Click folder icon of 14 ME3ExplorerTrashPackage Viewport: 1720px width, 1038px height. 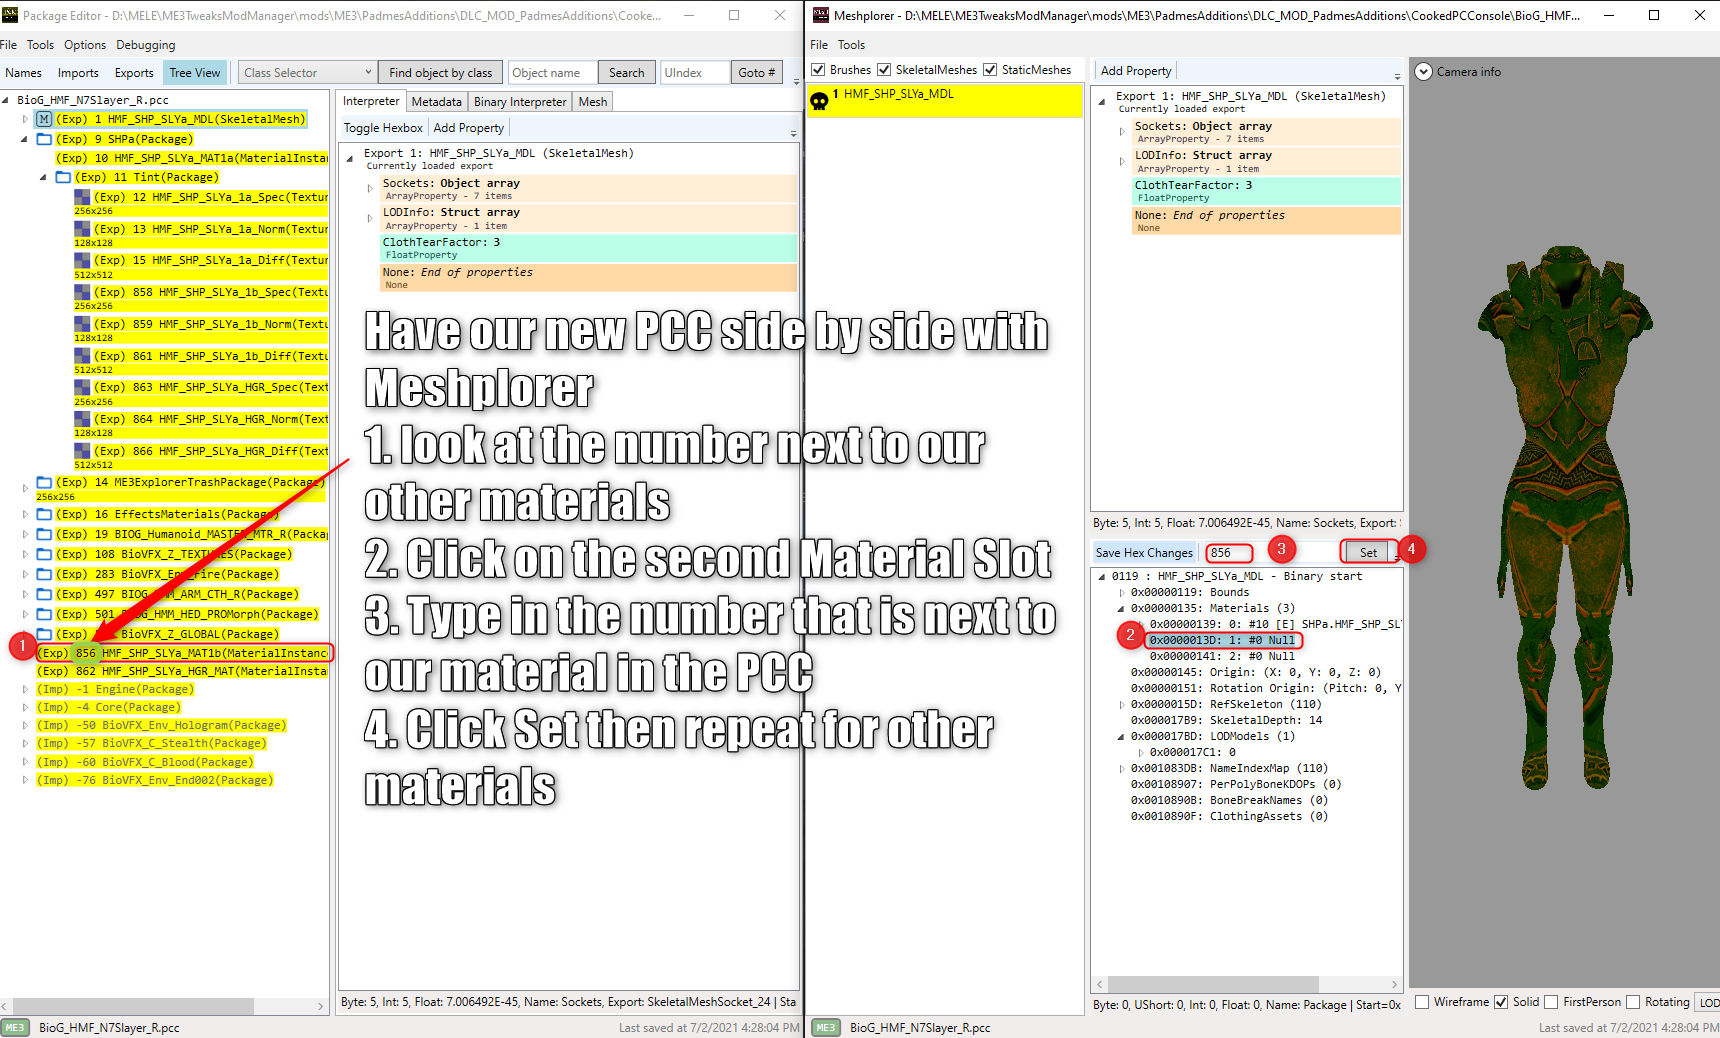pyautogui.click(x=44, y=482)
